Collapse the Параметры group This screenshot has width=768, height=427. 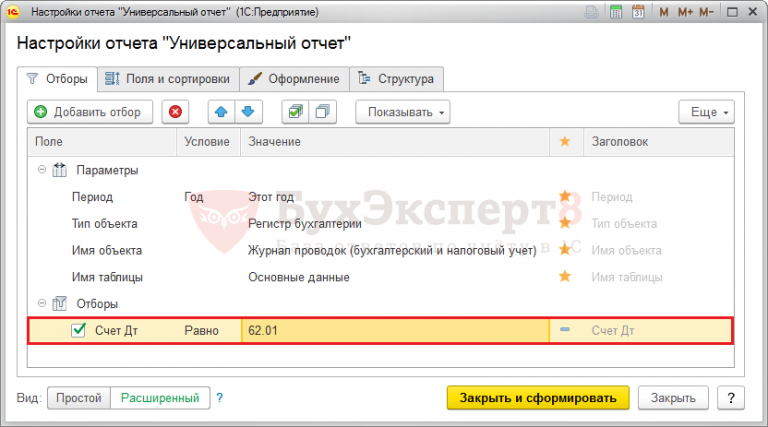[x=42, y=169]
